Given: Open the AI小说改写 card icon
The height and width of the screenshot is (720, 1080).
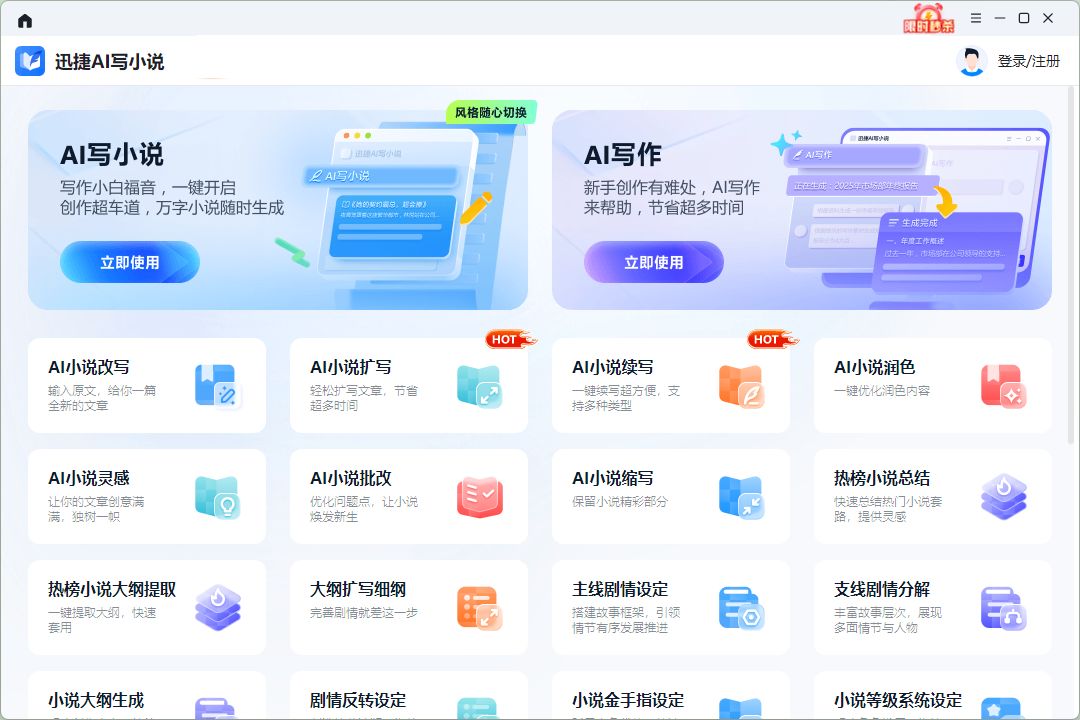Looking at the screenshot, I should pos(217,386).
